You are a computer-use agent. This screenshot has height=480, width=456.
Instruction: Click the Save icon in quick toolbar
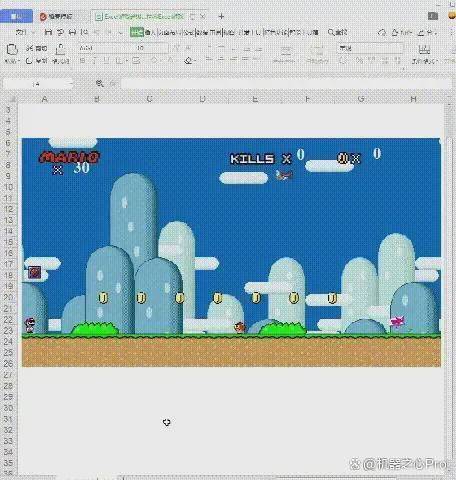click(48, 32)
